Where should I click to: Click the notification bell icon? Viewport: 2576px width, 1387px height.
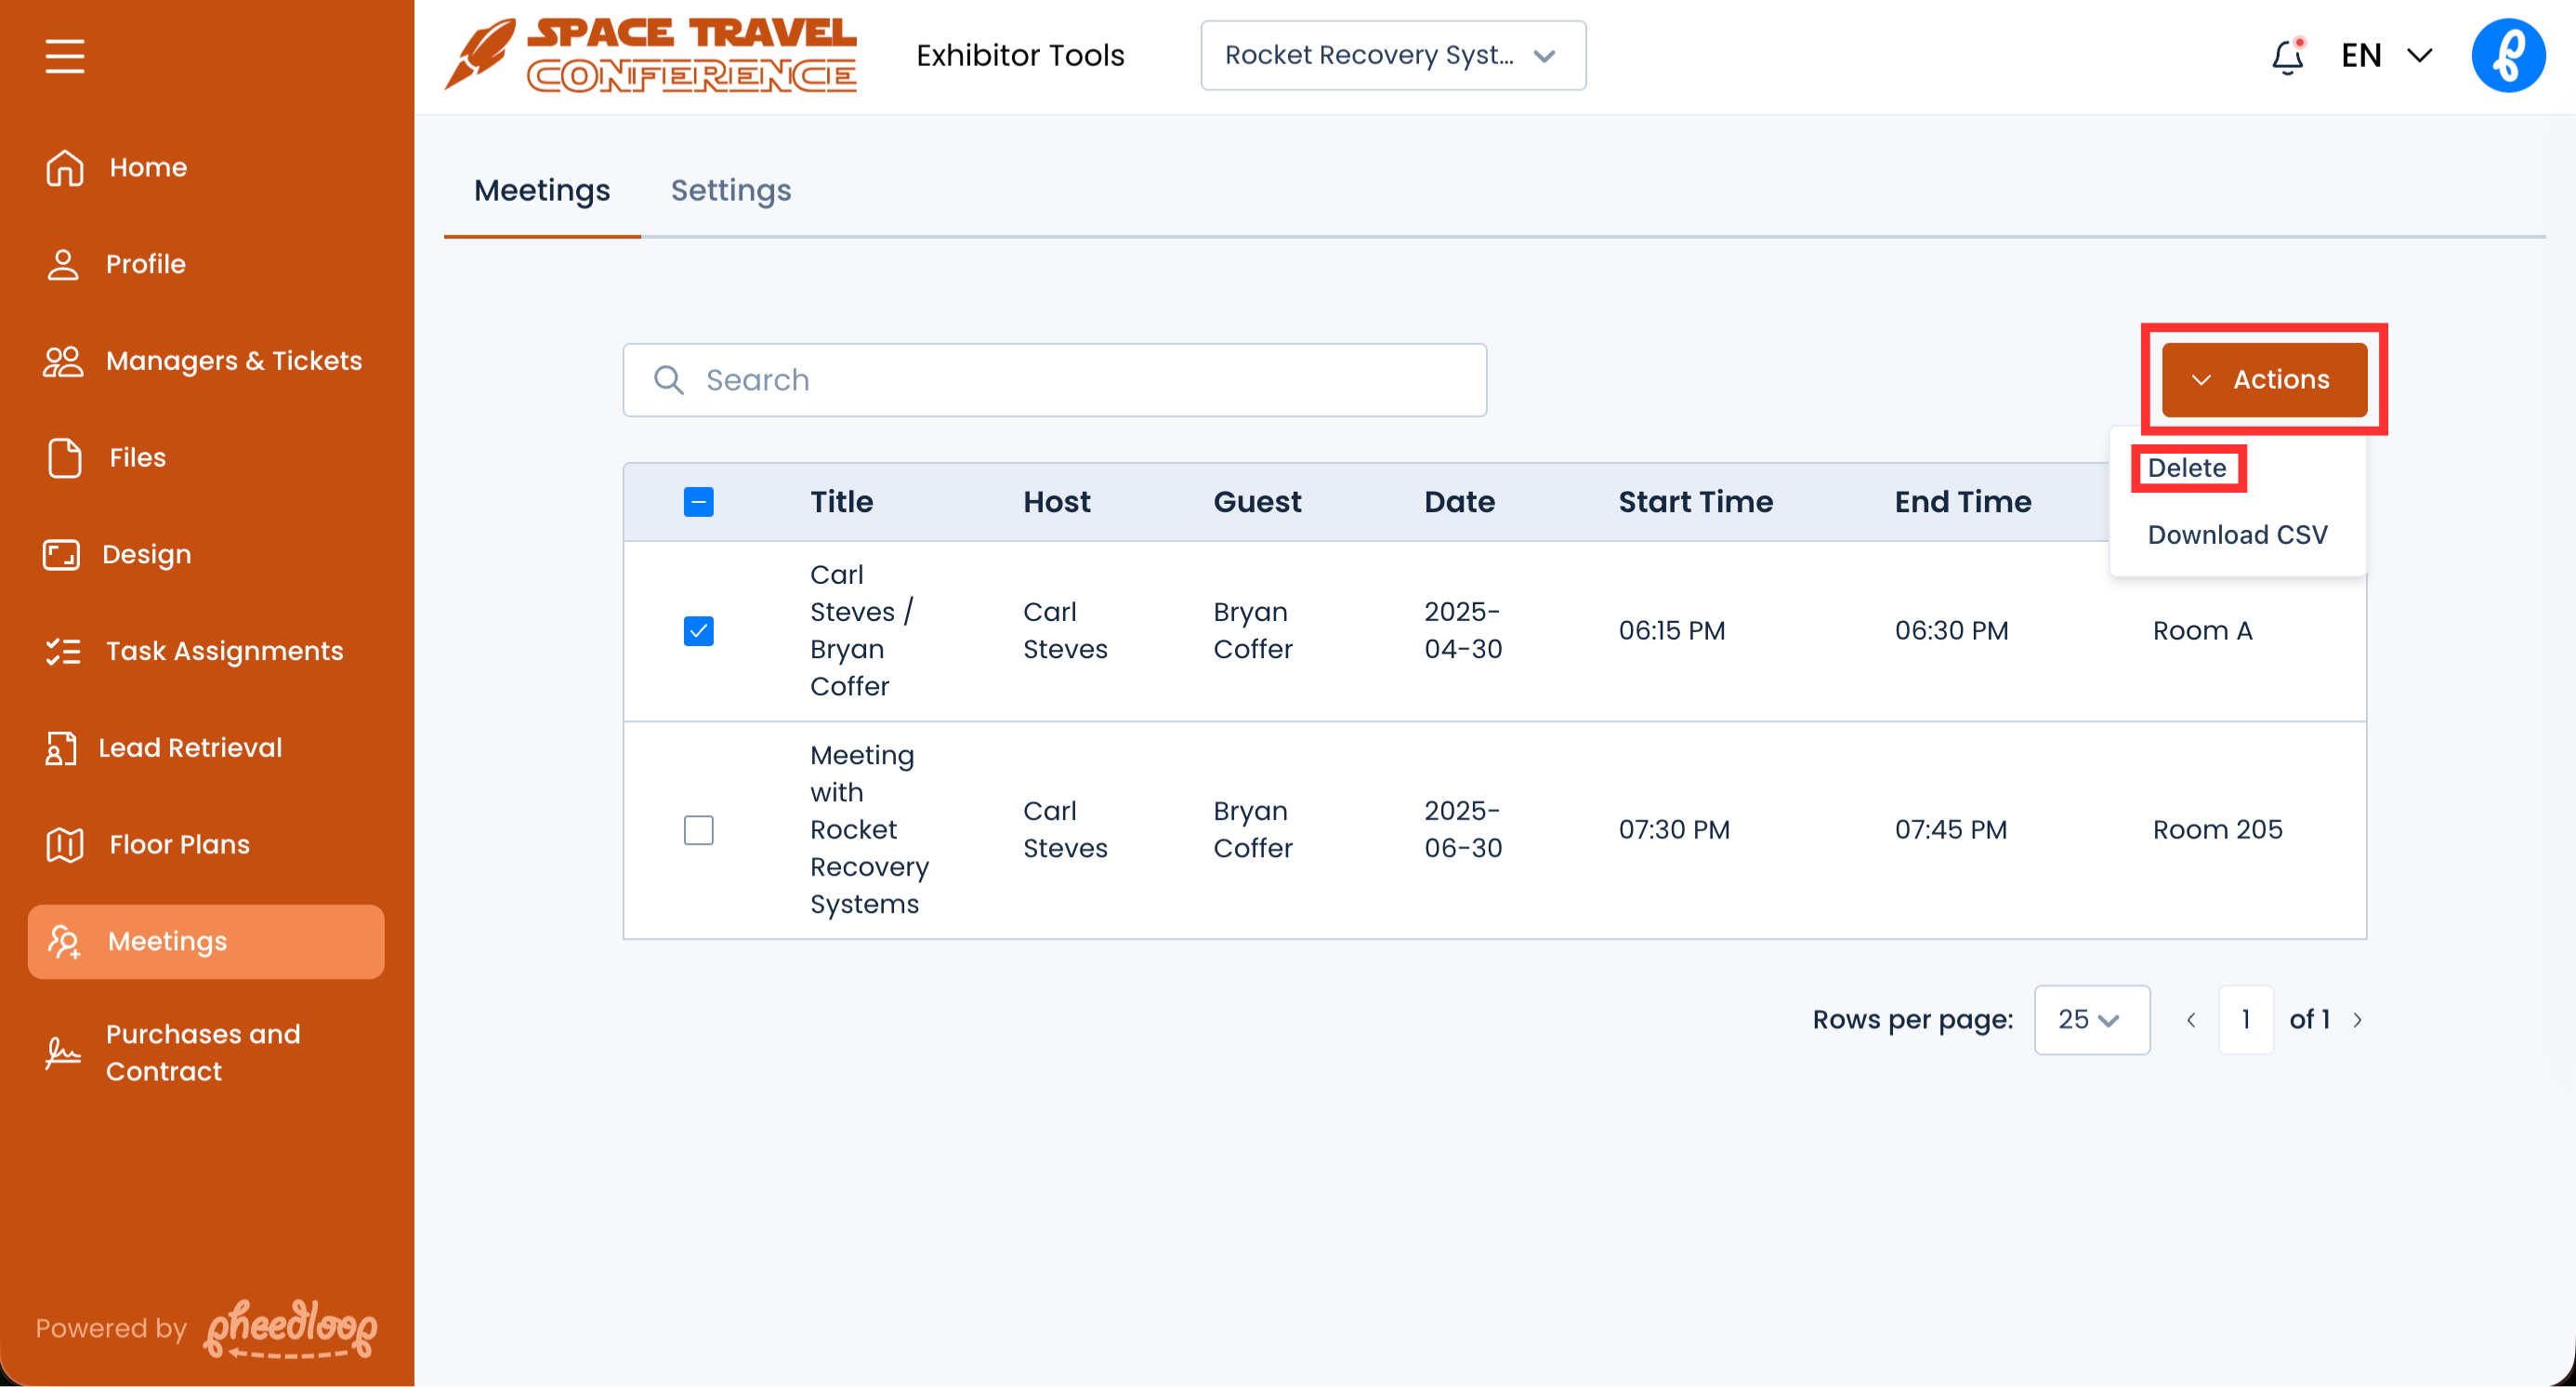[x=2286, y=56]
